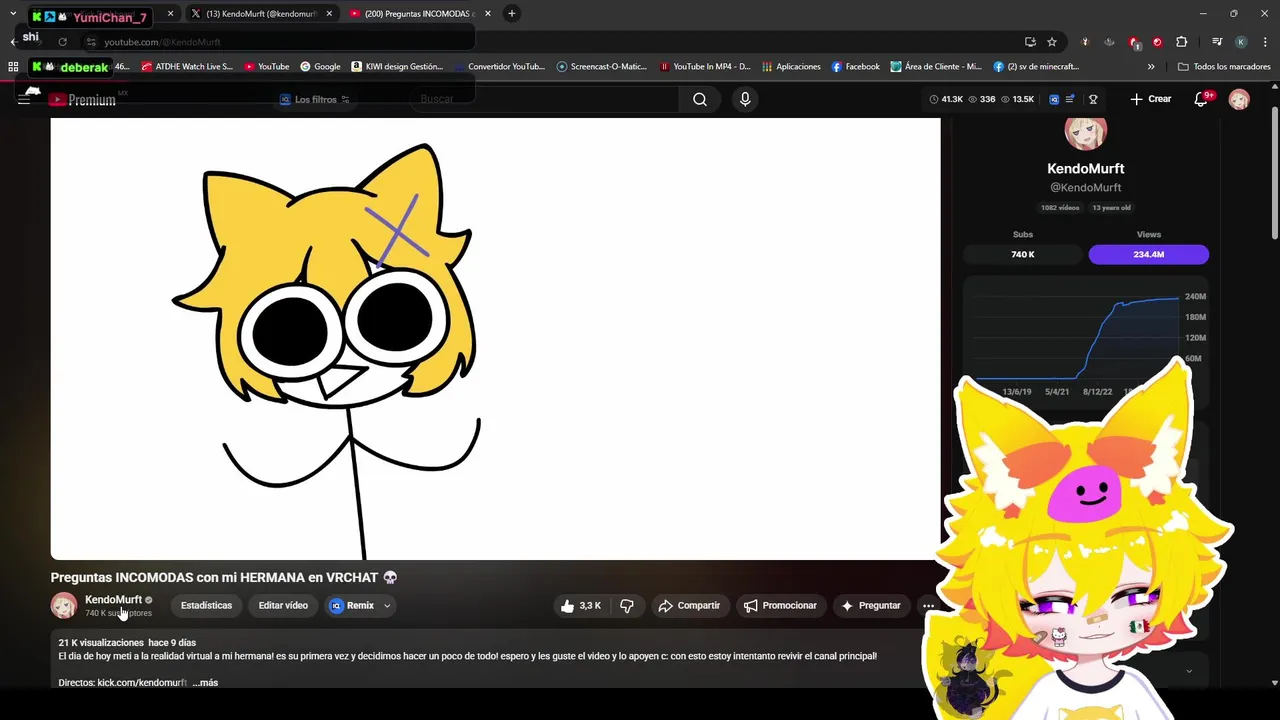Click the @KendoMurft handle in sidebar
The width and height of the screenshot is (1280, 720).
(x=1085, y=187)
